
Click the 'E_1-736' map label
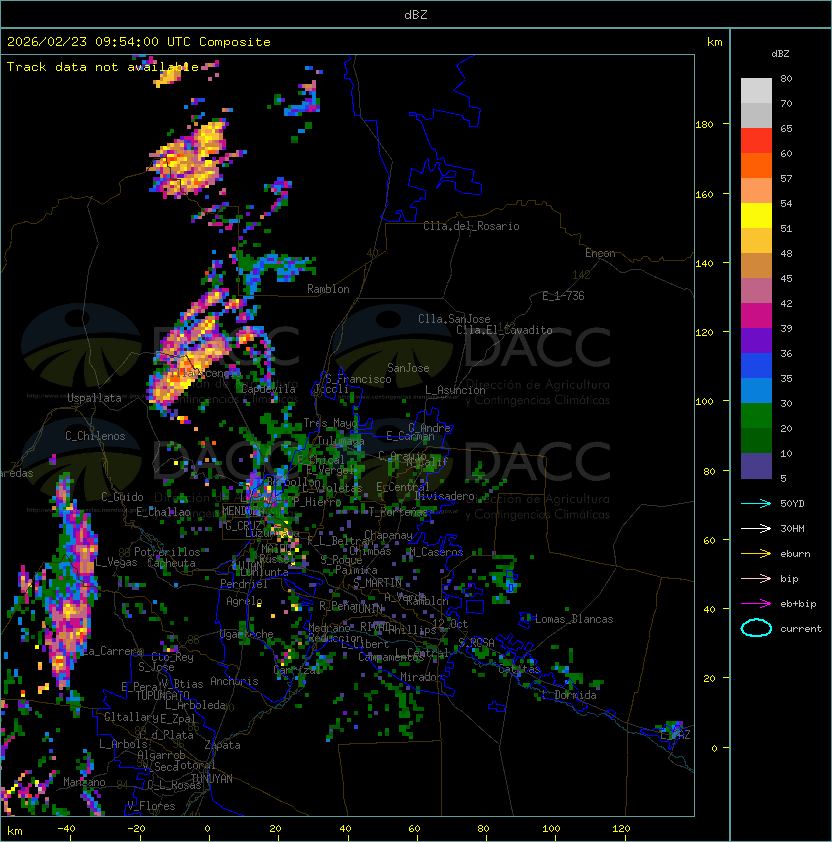coord(563,296)
